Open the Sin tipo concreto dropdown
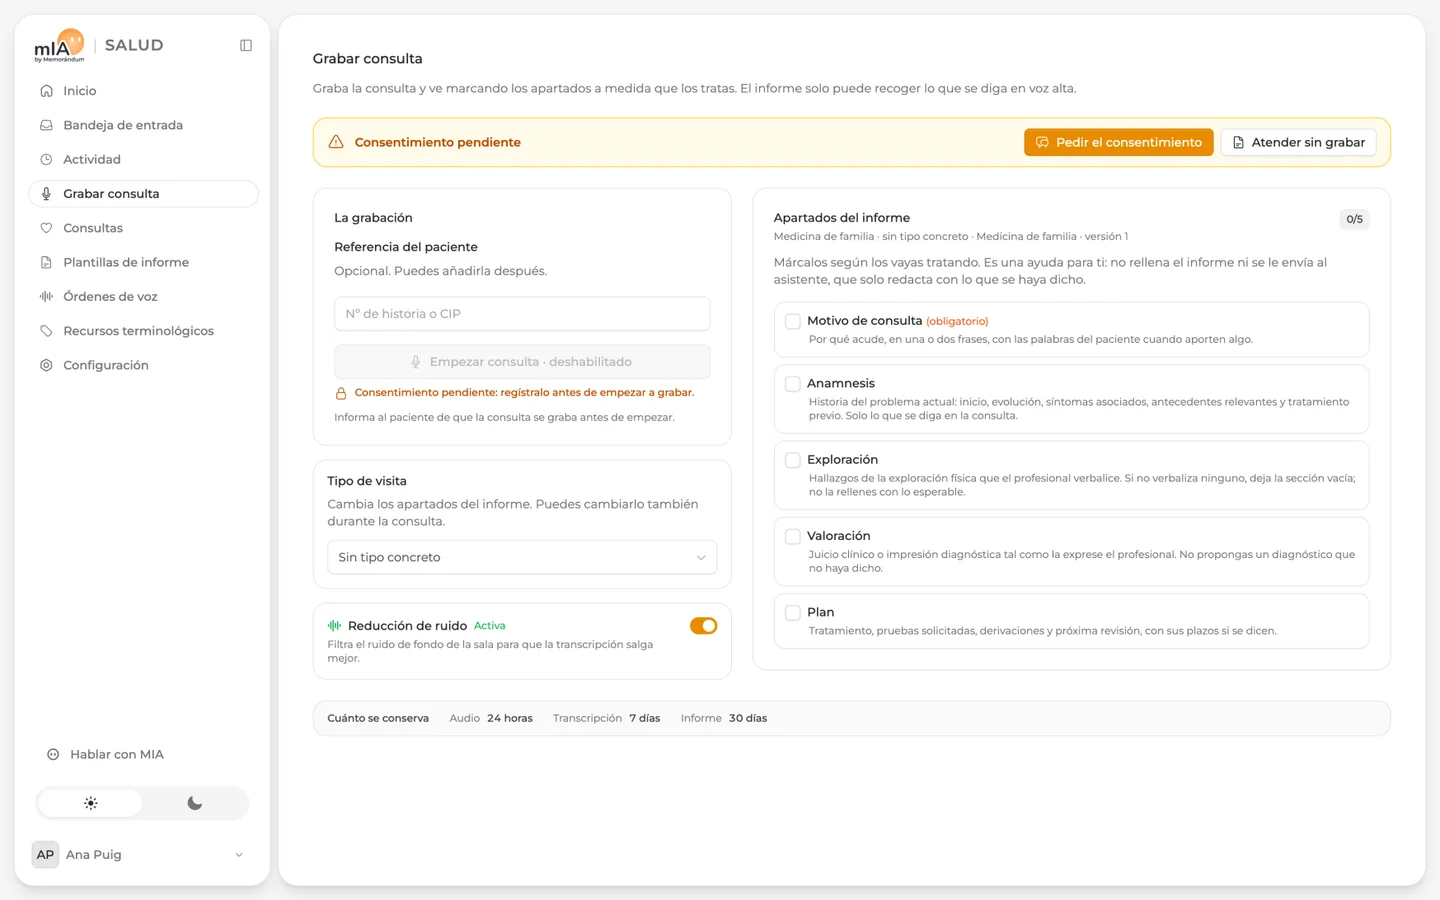 click(x=522, y=557)
